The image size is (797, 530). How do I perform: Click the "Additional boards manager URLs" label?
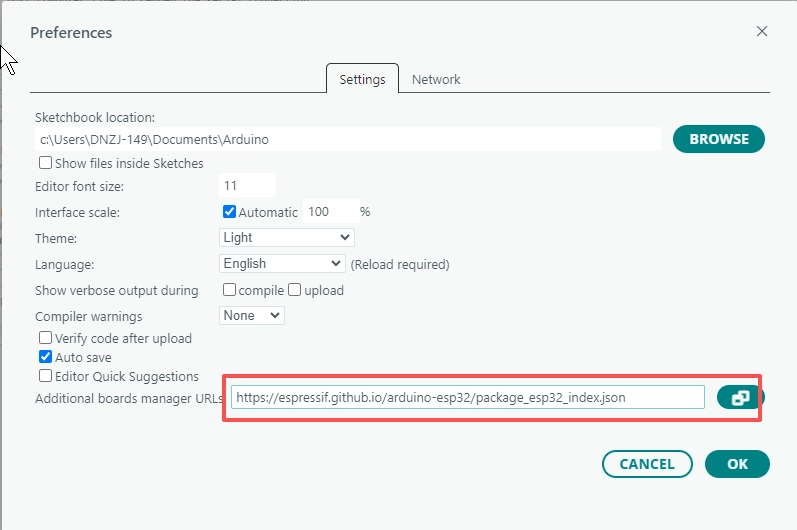129,398
